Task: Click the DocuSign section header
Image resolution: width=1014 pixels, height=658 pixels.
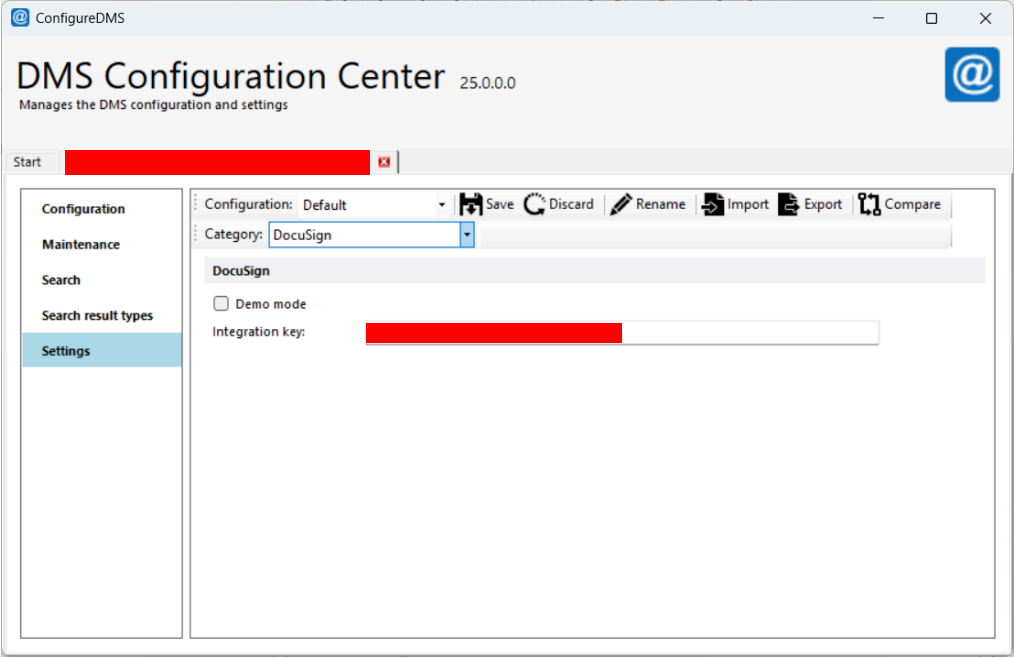Action: pyautogui.click(x=241, y=270)
